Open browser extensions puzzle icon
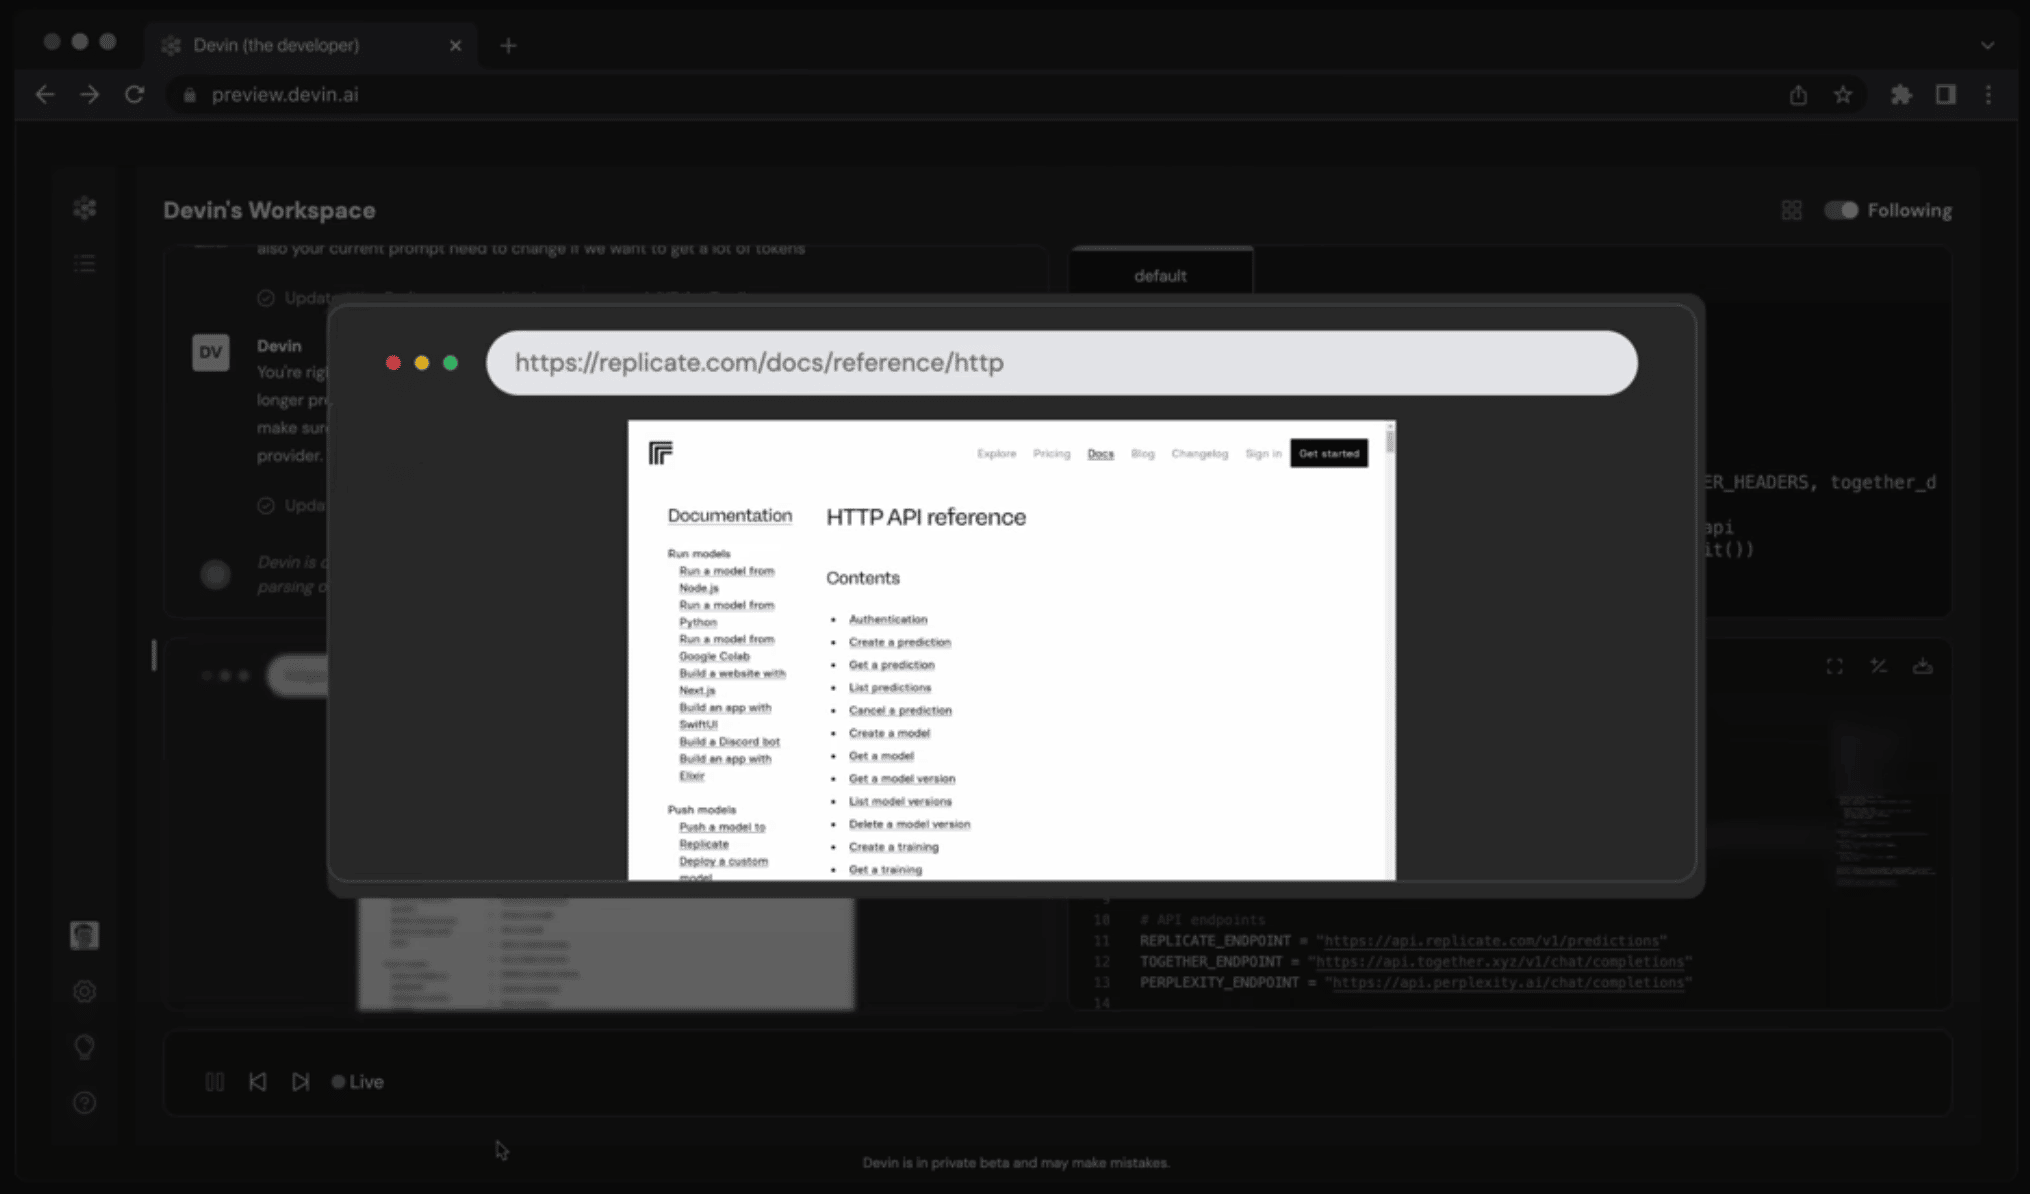 (x=1901, y=95)
